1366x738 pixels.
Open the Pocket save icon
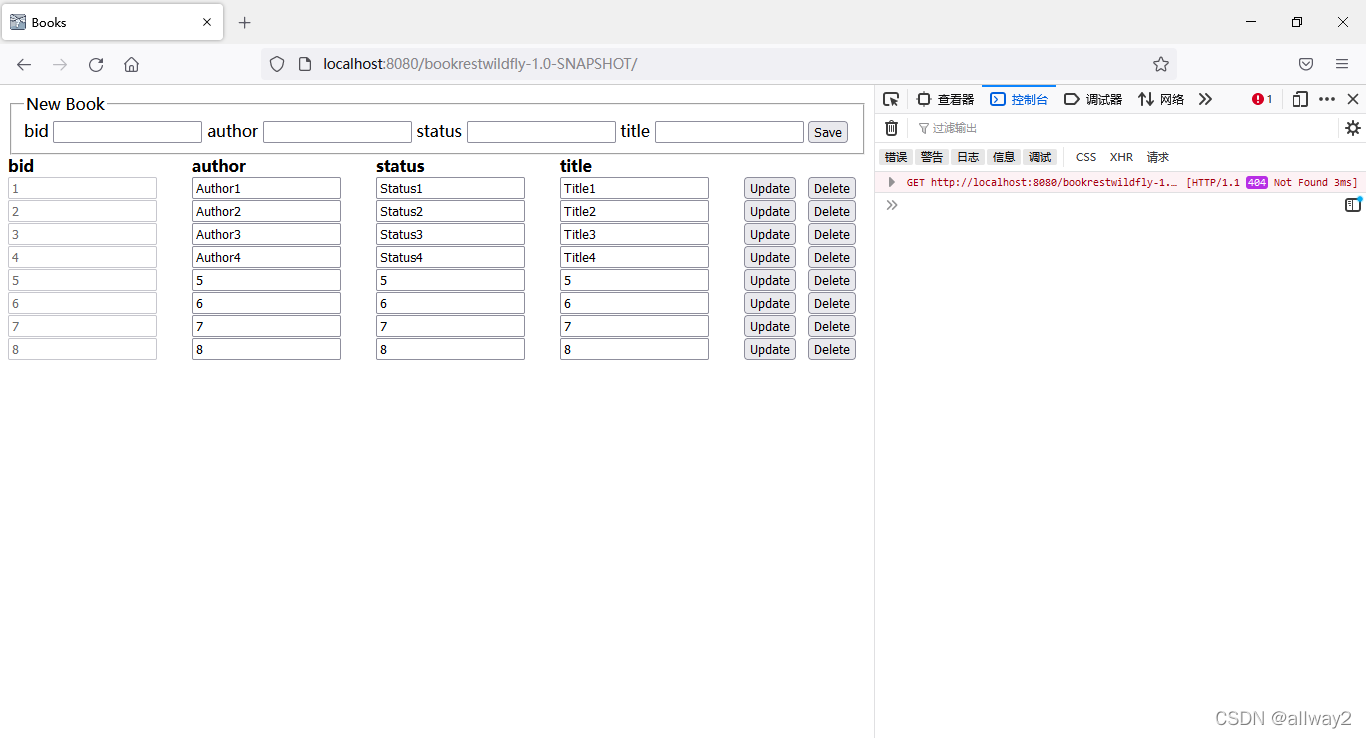coord(1306,64)
